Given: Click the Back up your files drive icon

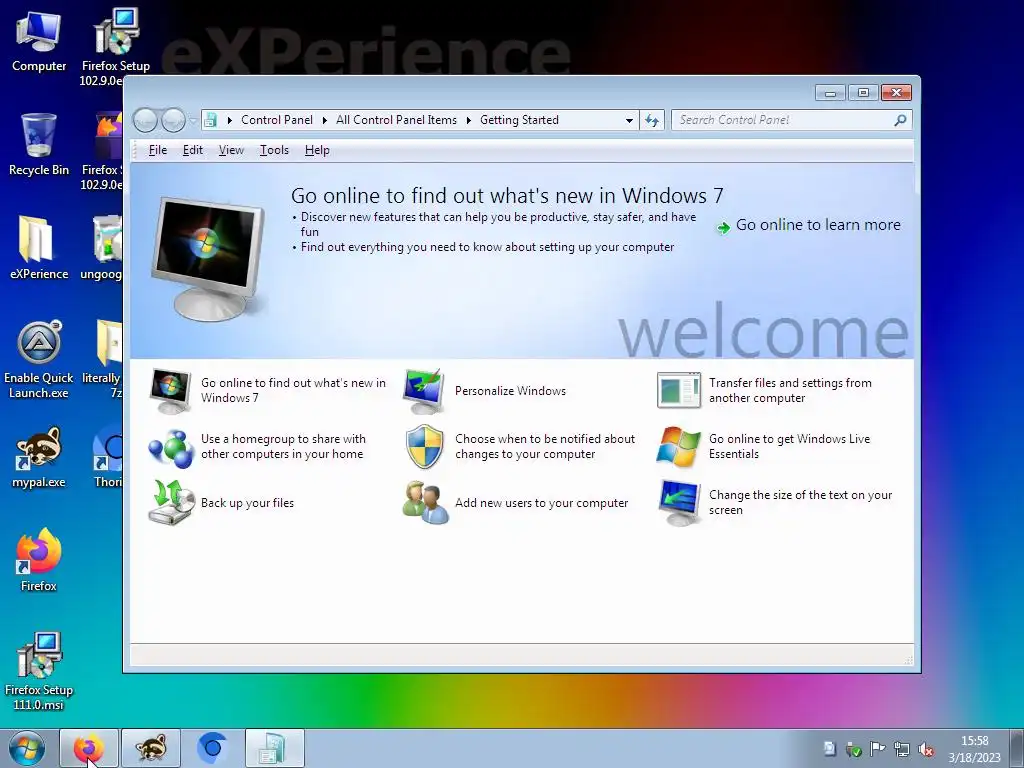Looking at the screenshot, I should click(171, 503).
